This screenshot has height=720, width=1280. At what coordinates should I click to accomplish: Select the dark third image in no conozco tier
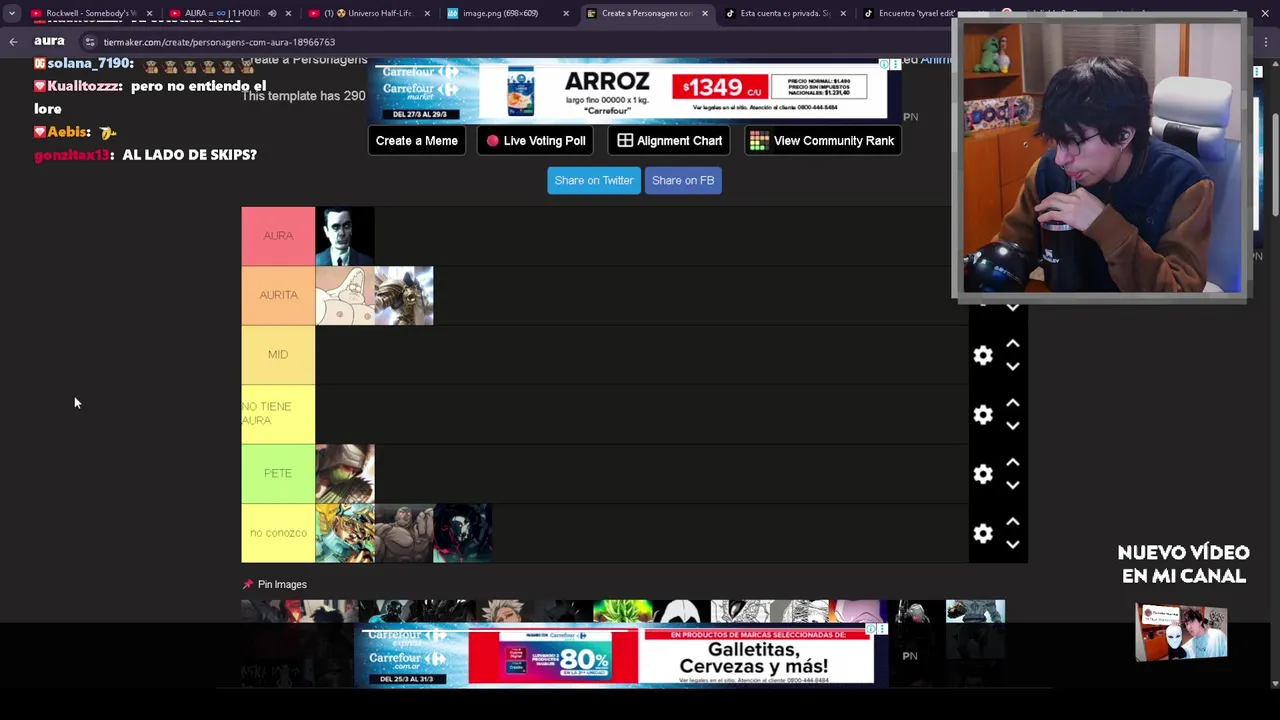pos(463,533)
